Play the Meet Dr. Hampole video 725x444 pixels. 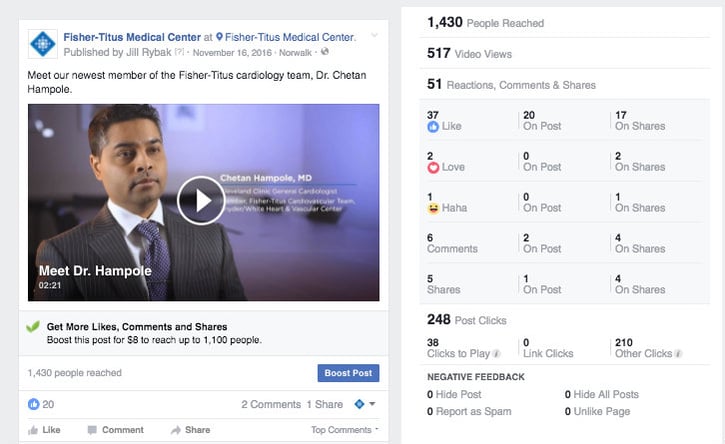(x=201, y=201)
